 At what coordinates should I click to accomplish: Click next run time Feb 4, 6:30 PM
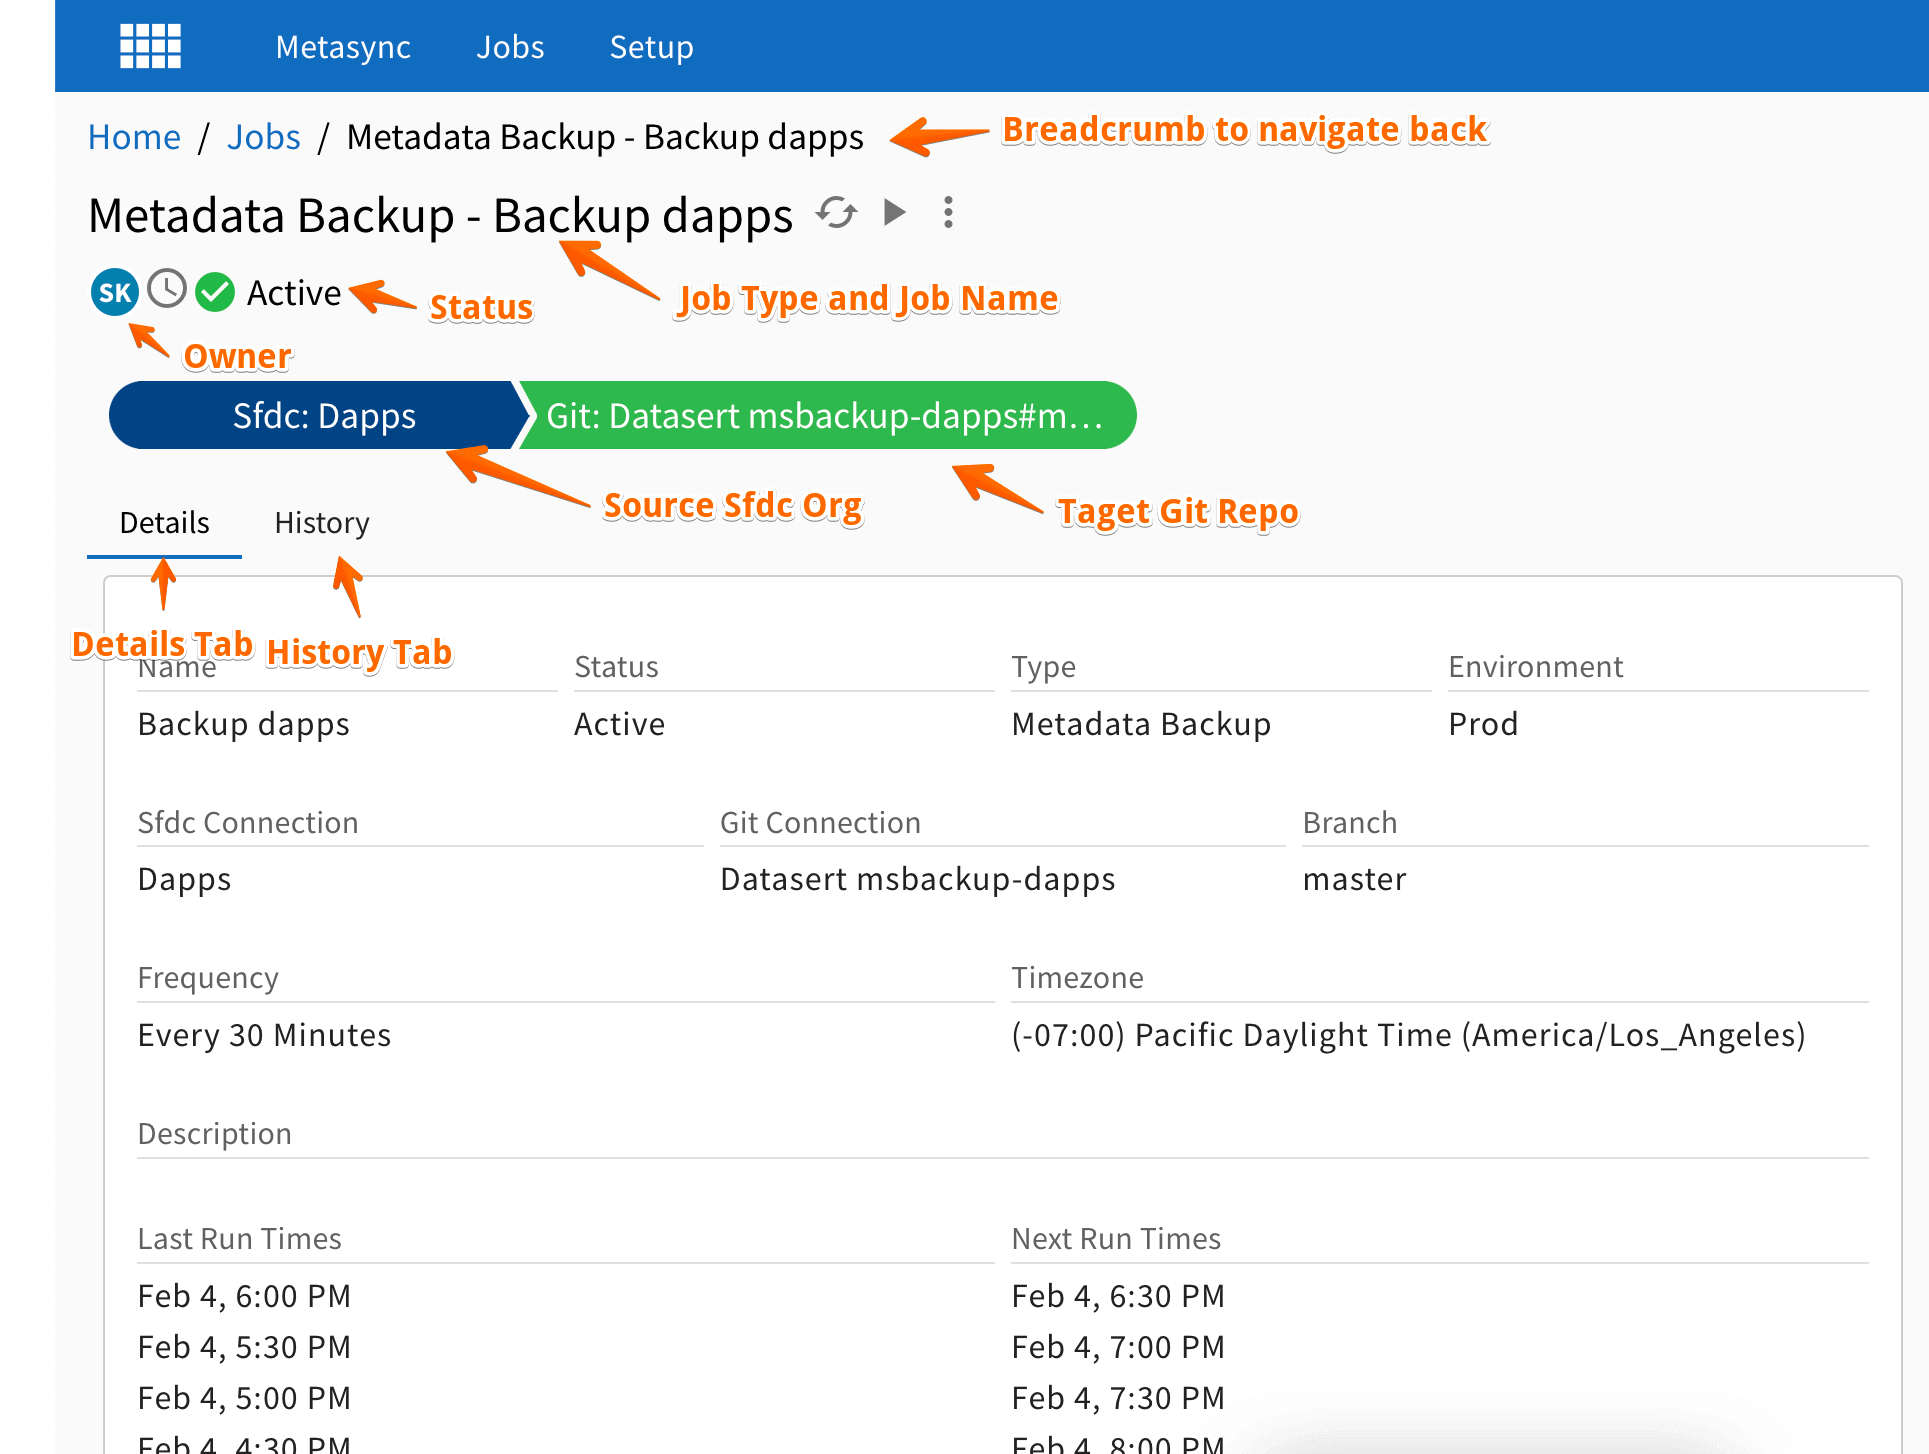[x=1119, y=1296]
